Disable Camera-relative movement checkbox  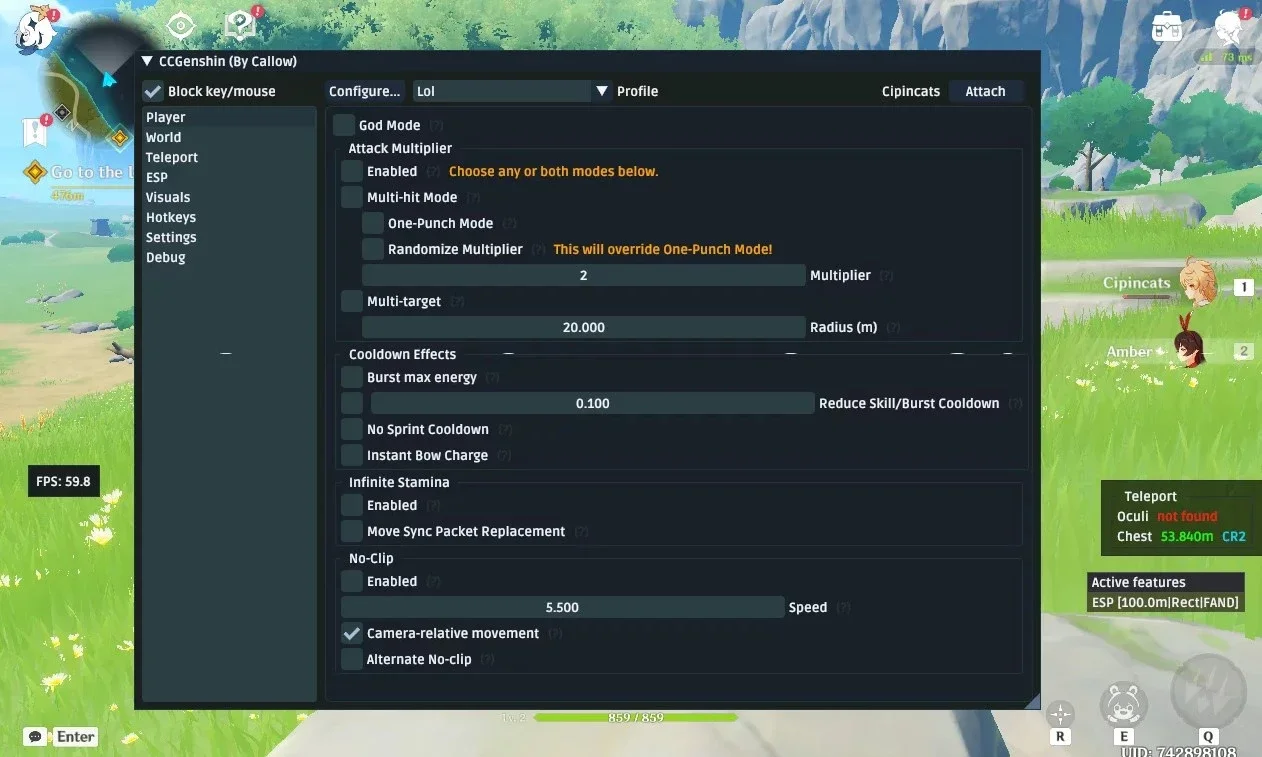tap(352, 633)
